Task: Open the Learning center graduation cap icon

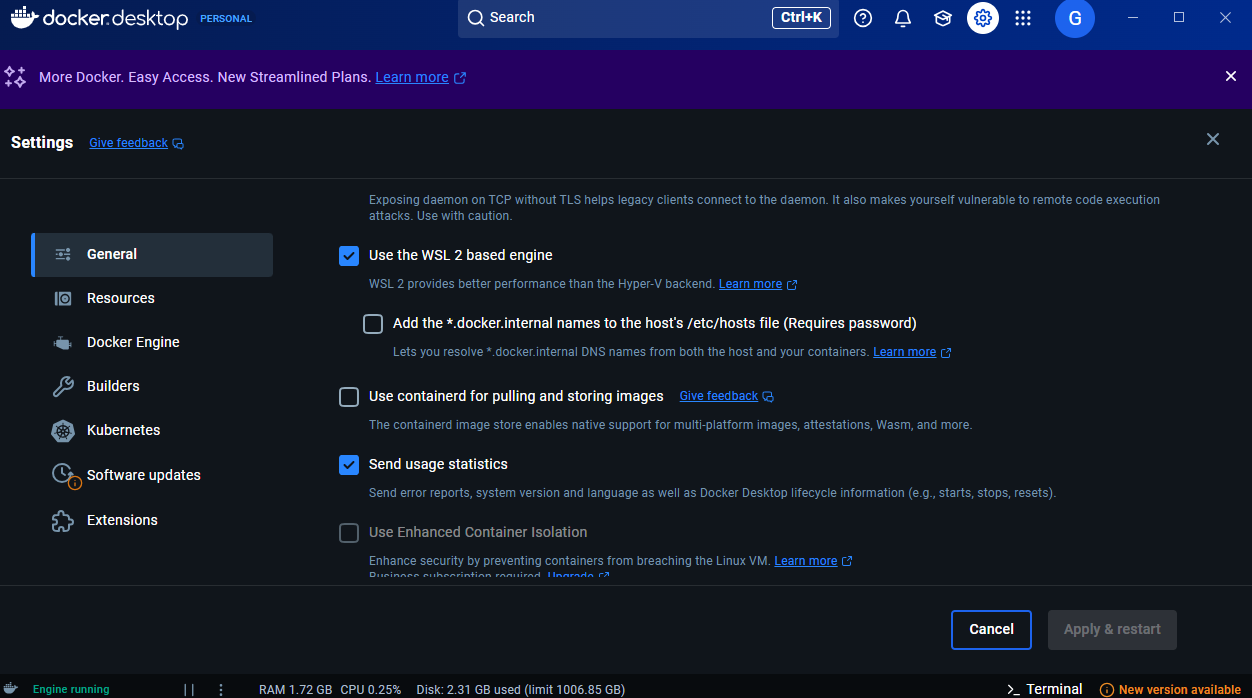Action: tap(943, 18)
